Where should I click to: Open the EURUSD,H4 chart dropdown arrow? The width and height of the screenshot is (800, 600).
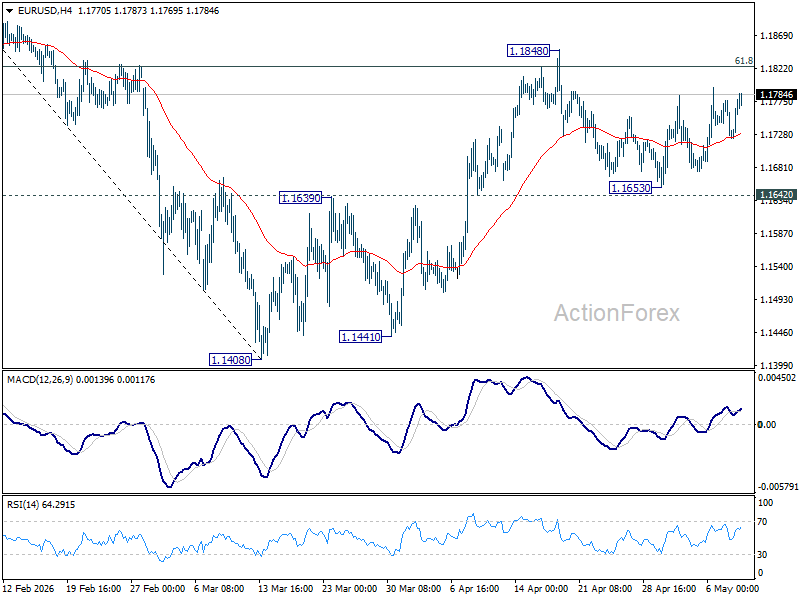[10, 11]
